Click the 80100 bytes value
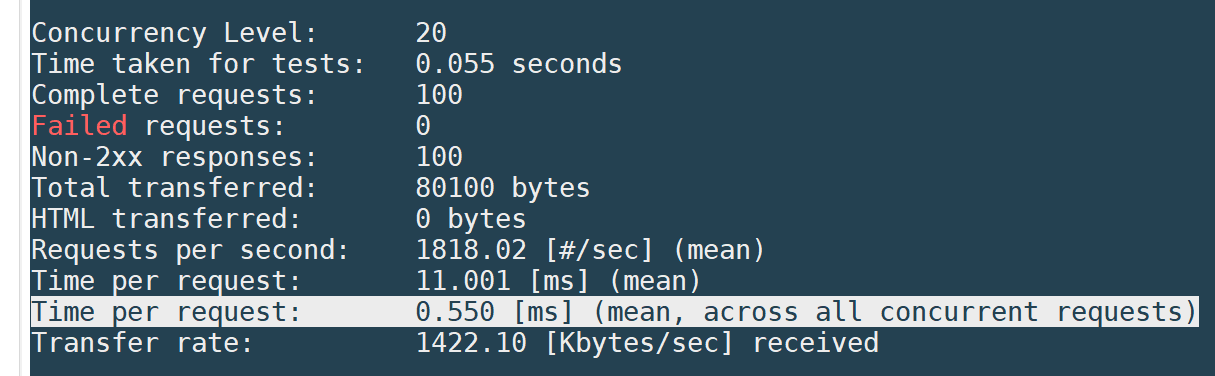This screenshot has width=1215, height=376. point(503,188)
